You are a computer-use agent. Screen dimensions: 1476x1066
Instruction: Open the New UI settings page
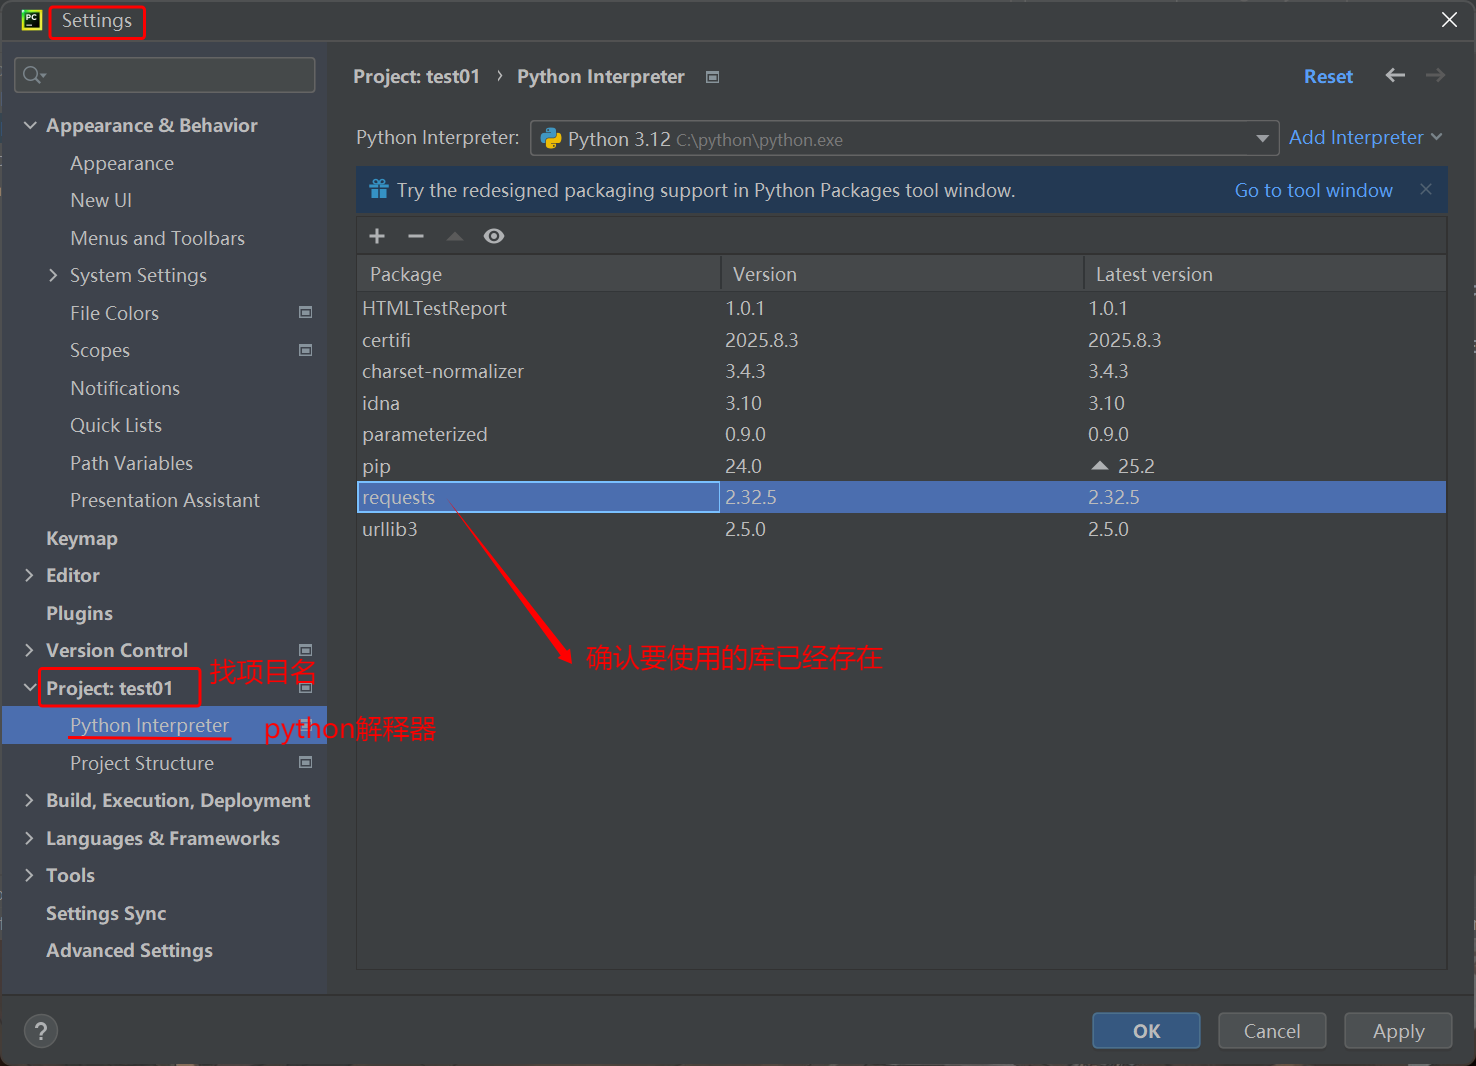tap(101, 200)
